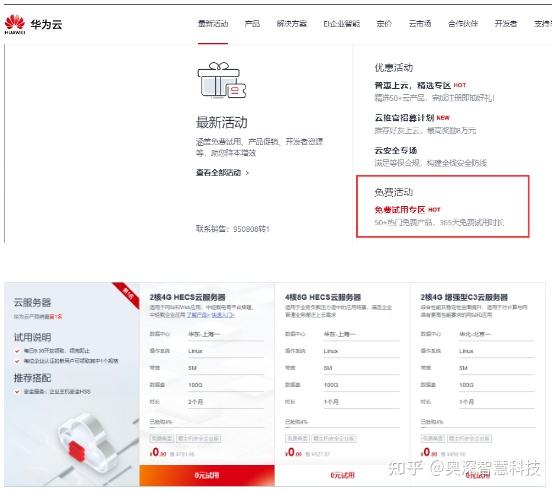Open the 云市场 menu

420,24
